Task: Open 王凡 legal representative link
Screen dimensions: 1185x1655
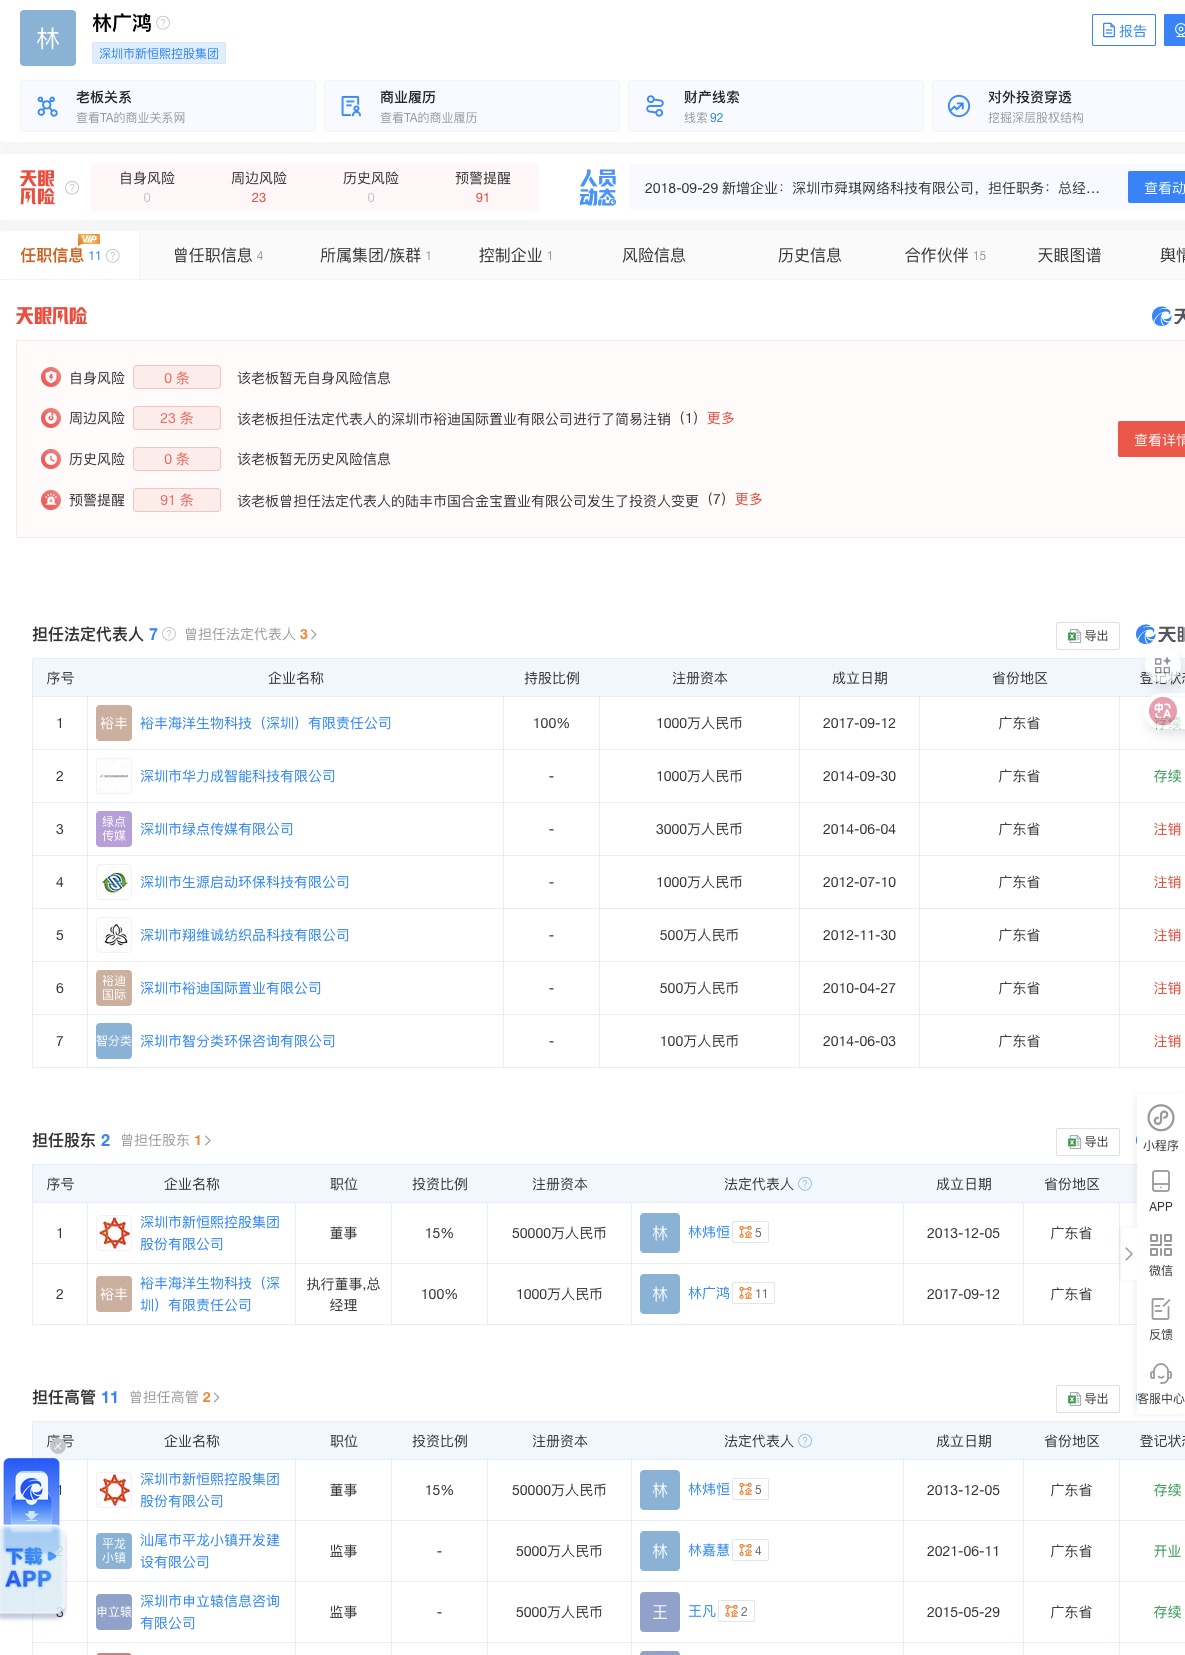Action: [702, 1612]
